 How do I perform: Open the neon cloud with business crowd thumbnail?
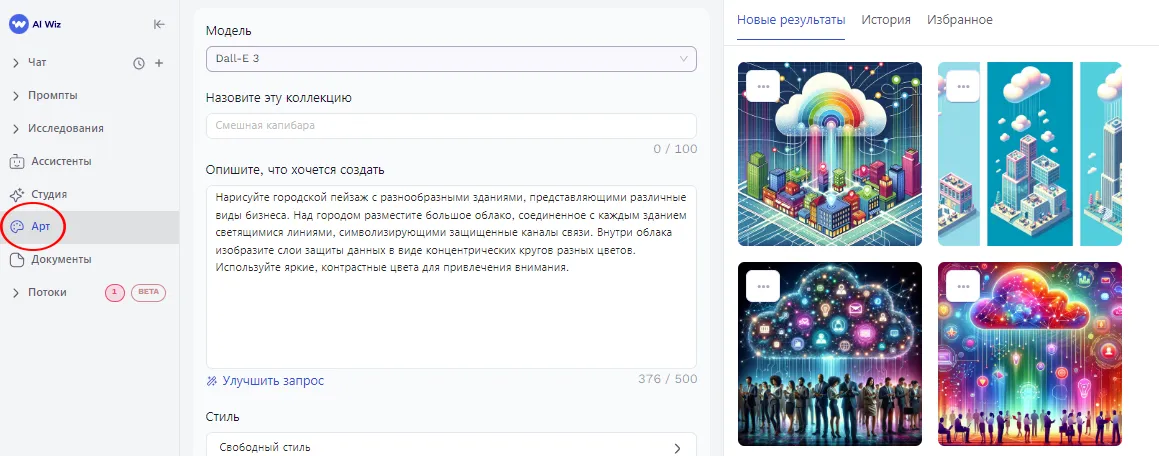coord(829,354)
